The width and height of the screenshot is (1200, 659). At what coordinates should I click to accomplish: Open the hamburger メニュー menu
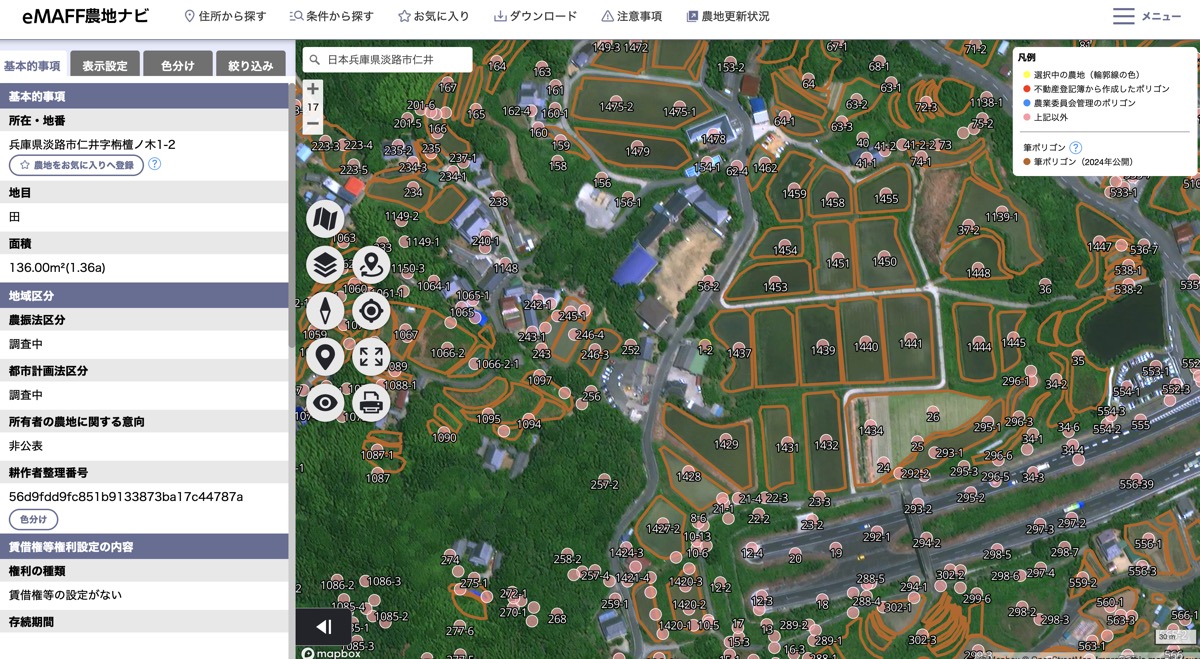click(1147, 16)
